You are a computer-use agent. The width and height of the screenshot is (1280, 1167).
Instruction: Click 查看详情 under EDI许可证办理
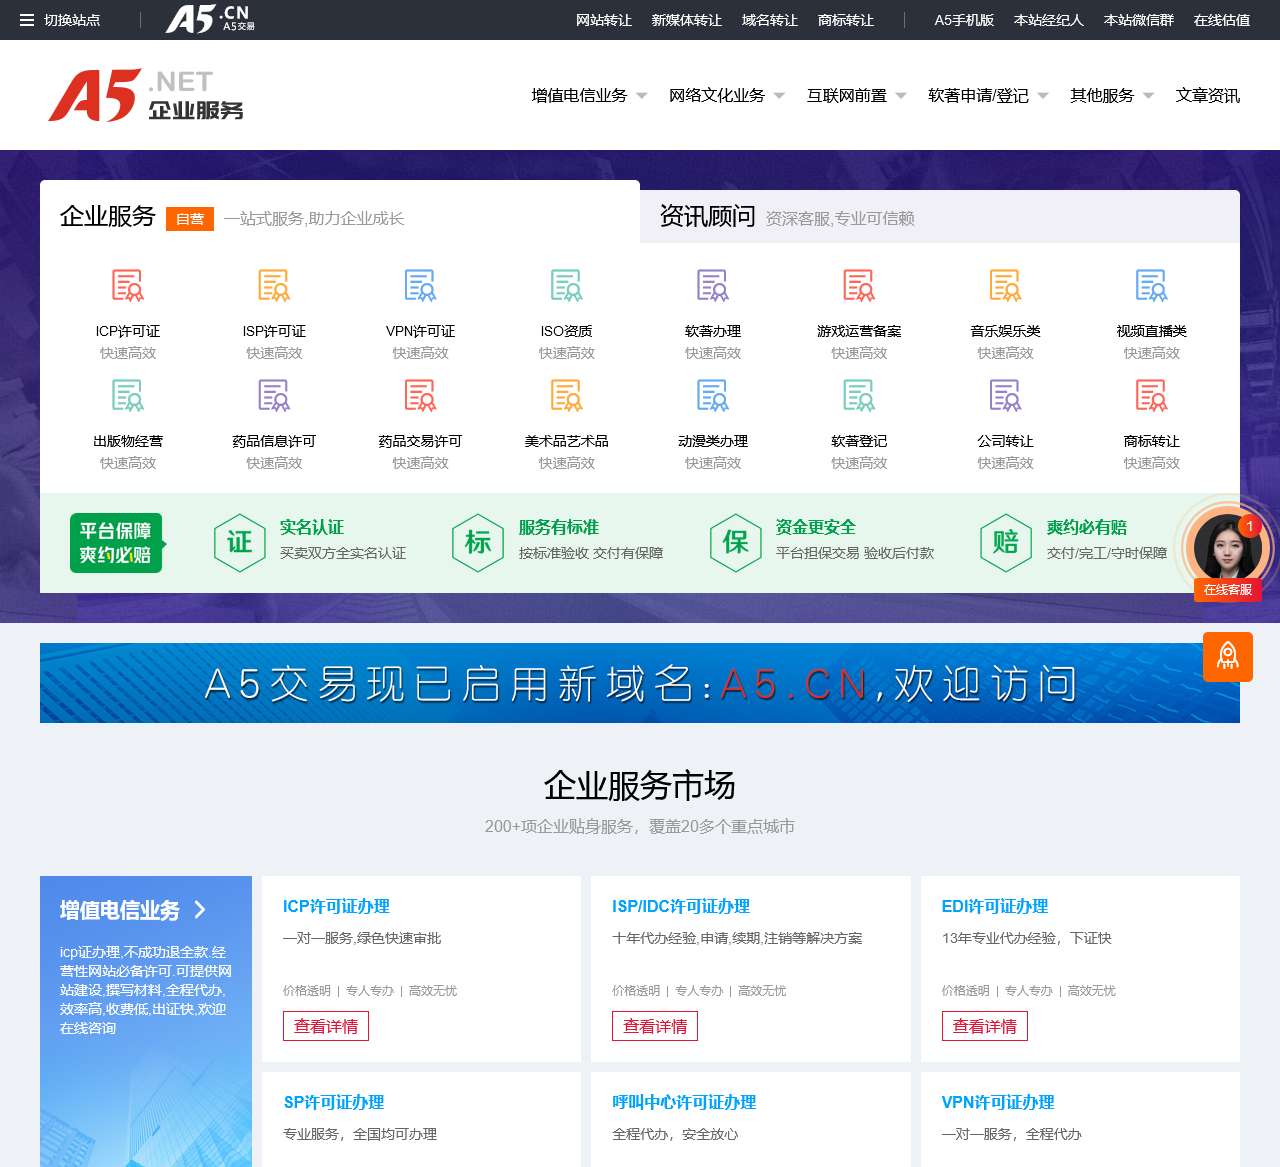984,1026
